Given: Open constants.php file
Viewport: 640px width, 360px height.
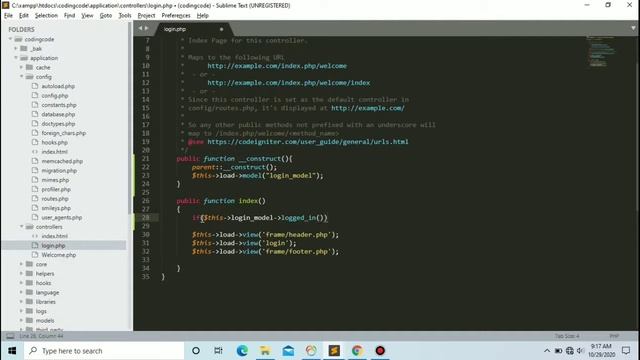Looking at the screenshot, I should click(x=59, y=105).
